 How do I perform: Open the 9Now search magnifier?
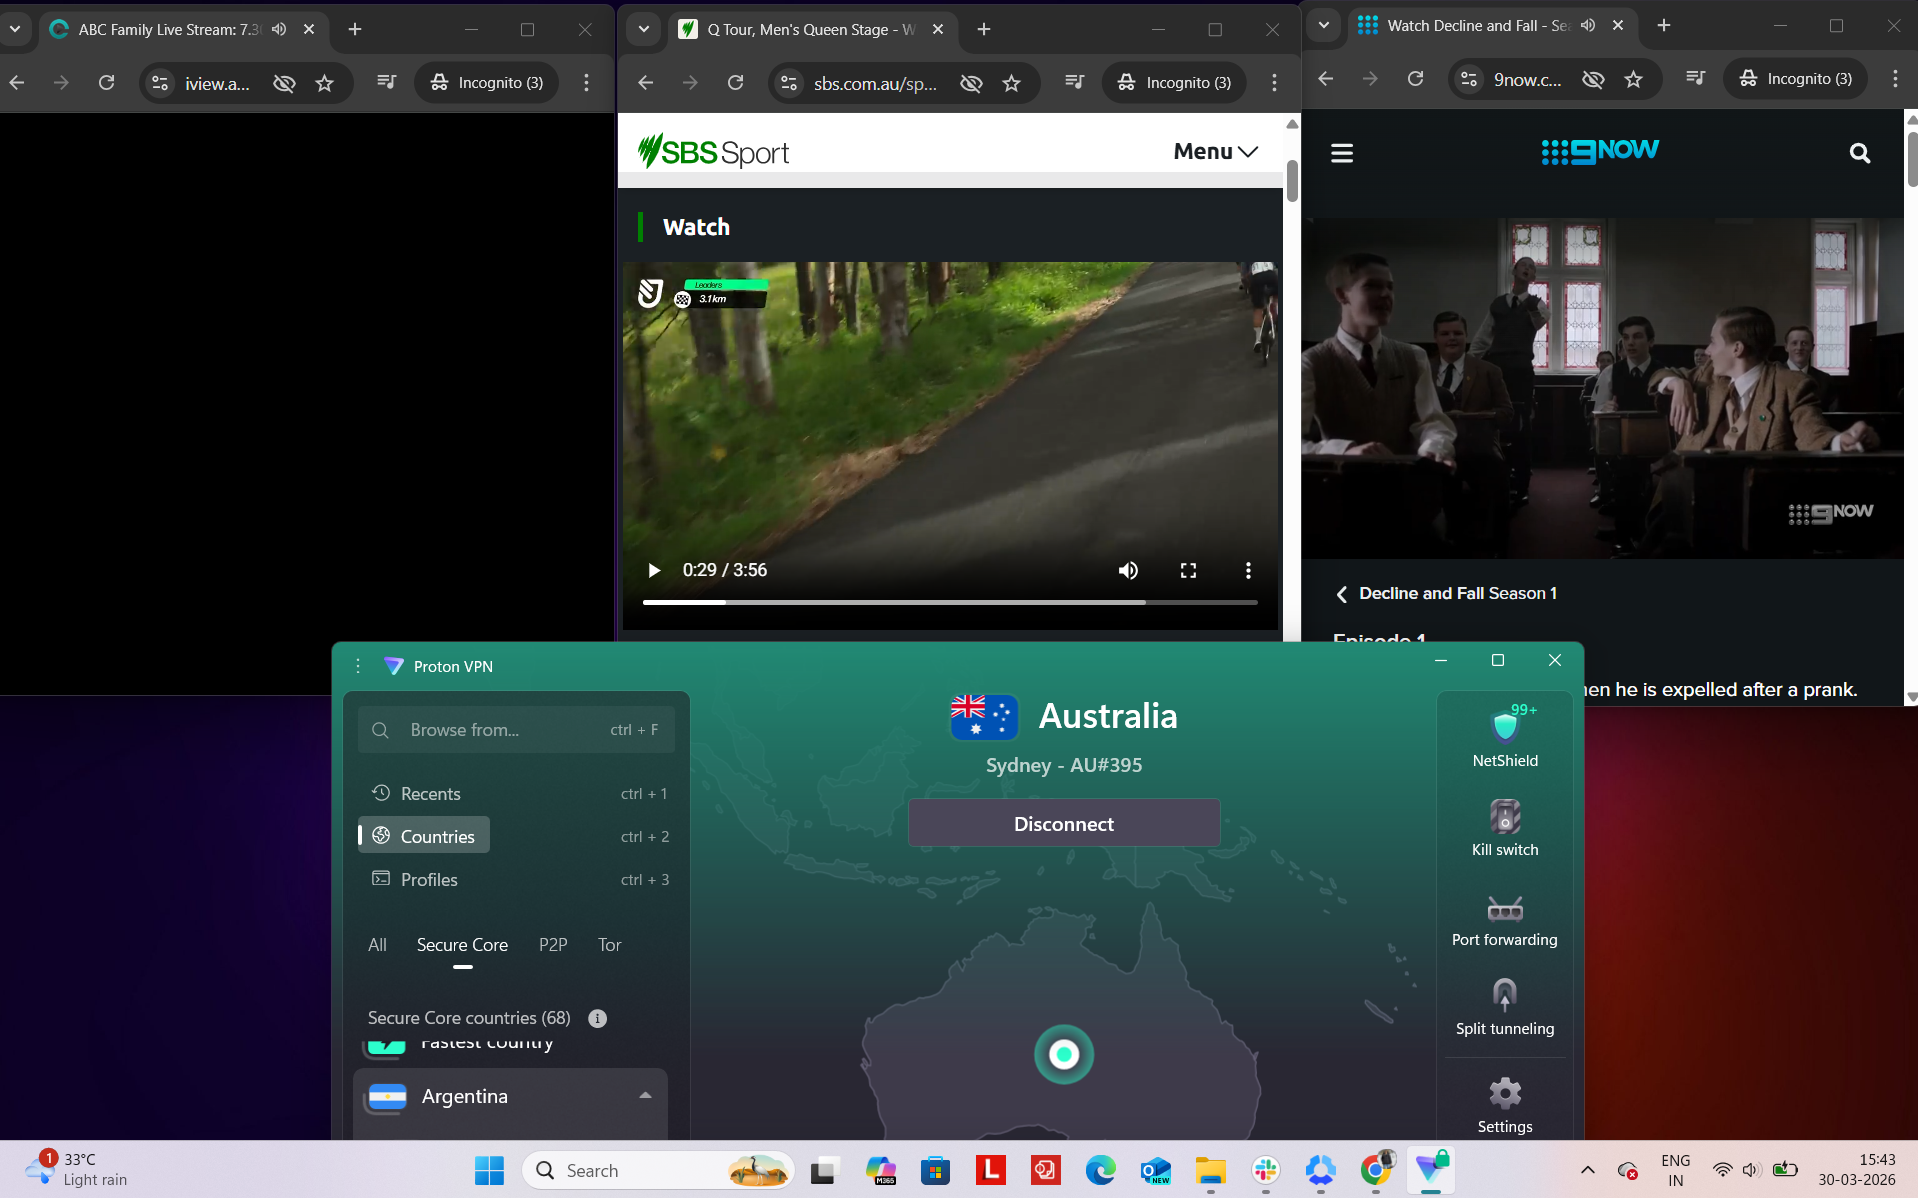(1860, 152)
